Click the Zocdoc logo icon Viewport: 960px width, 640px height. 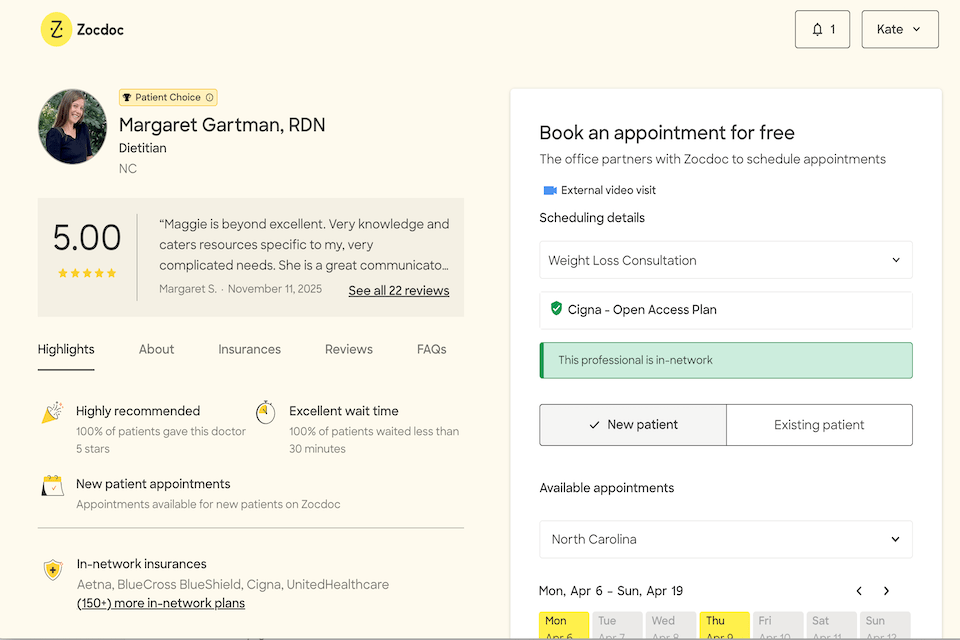[57, 30]
